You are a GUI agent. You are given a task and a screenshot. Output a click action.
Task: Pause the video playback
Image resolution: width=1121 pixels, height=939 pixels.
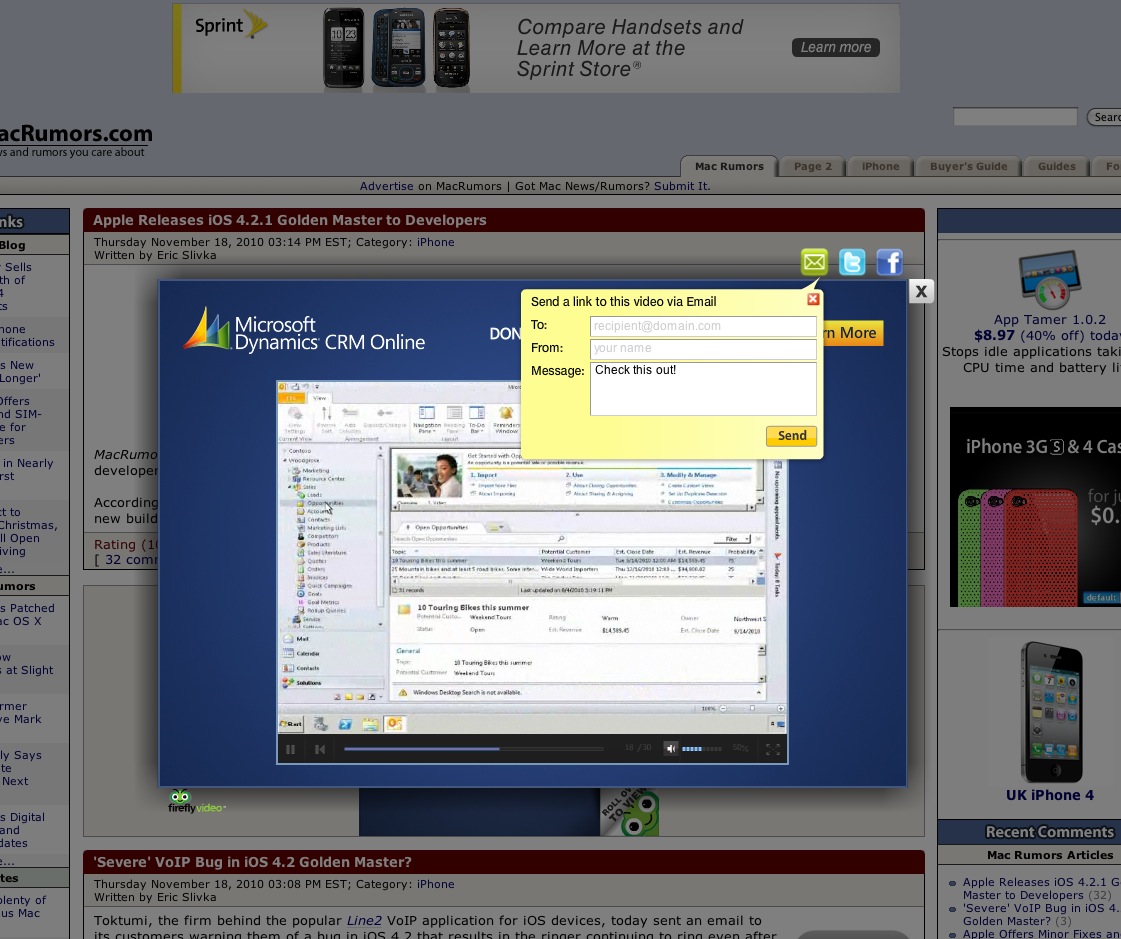click(290, 749)
